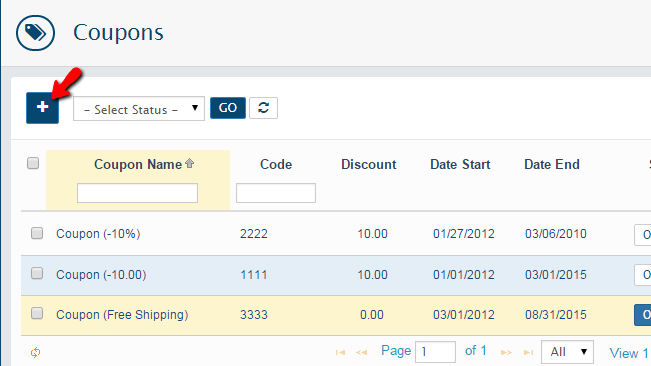Click date end 03/01/2015
This screenshot has width=651, height=366.
(x=556, y=275)
